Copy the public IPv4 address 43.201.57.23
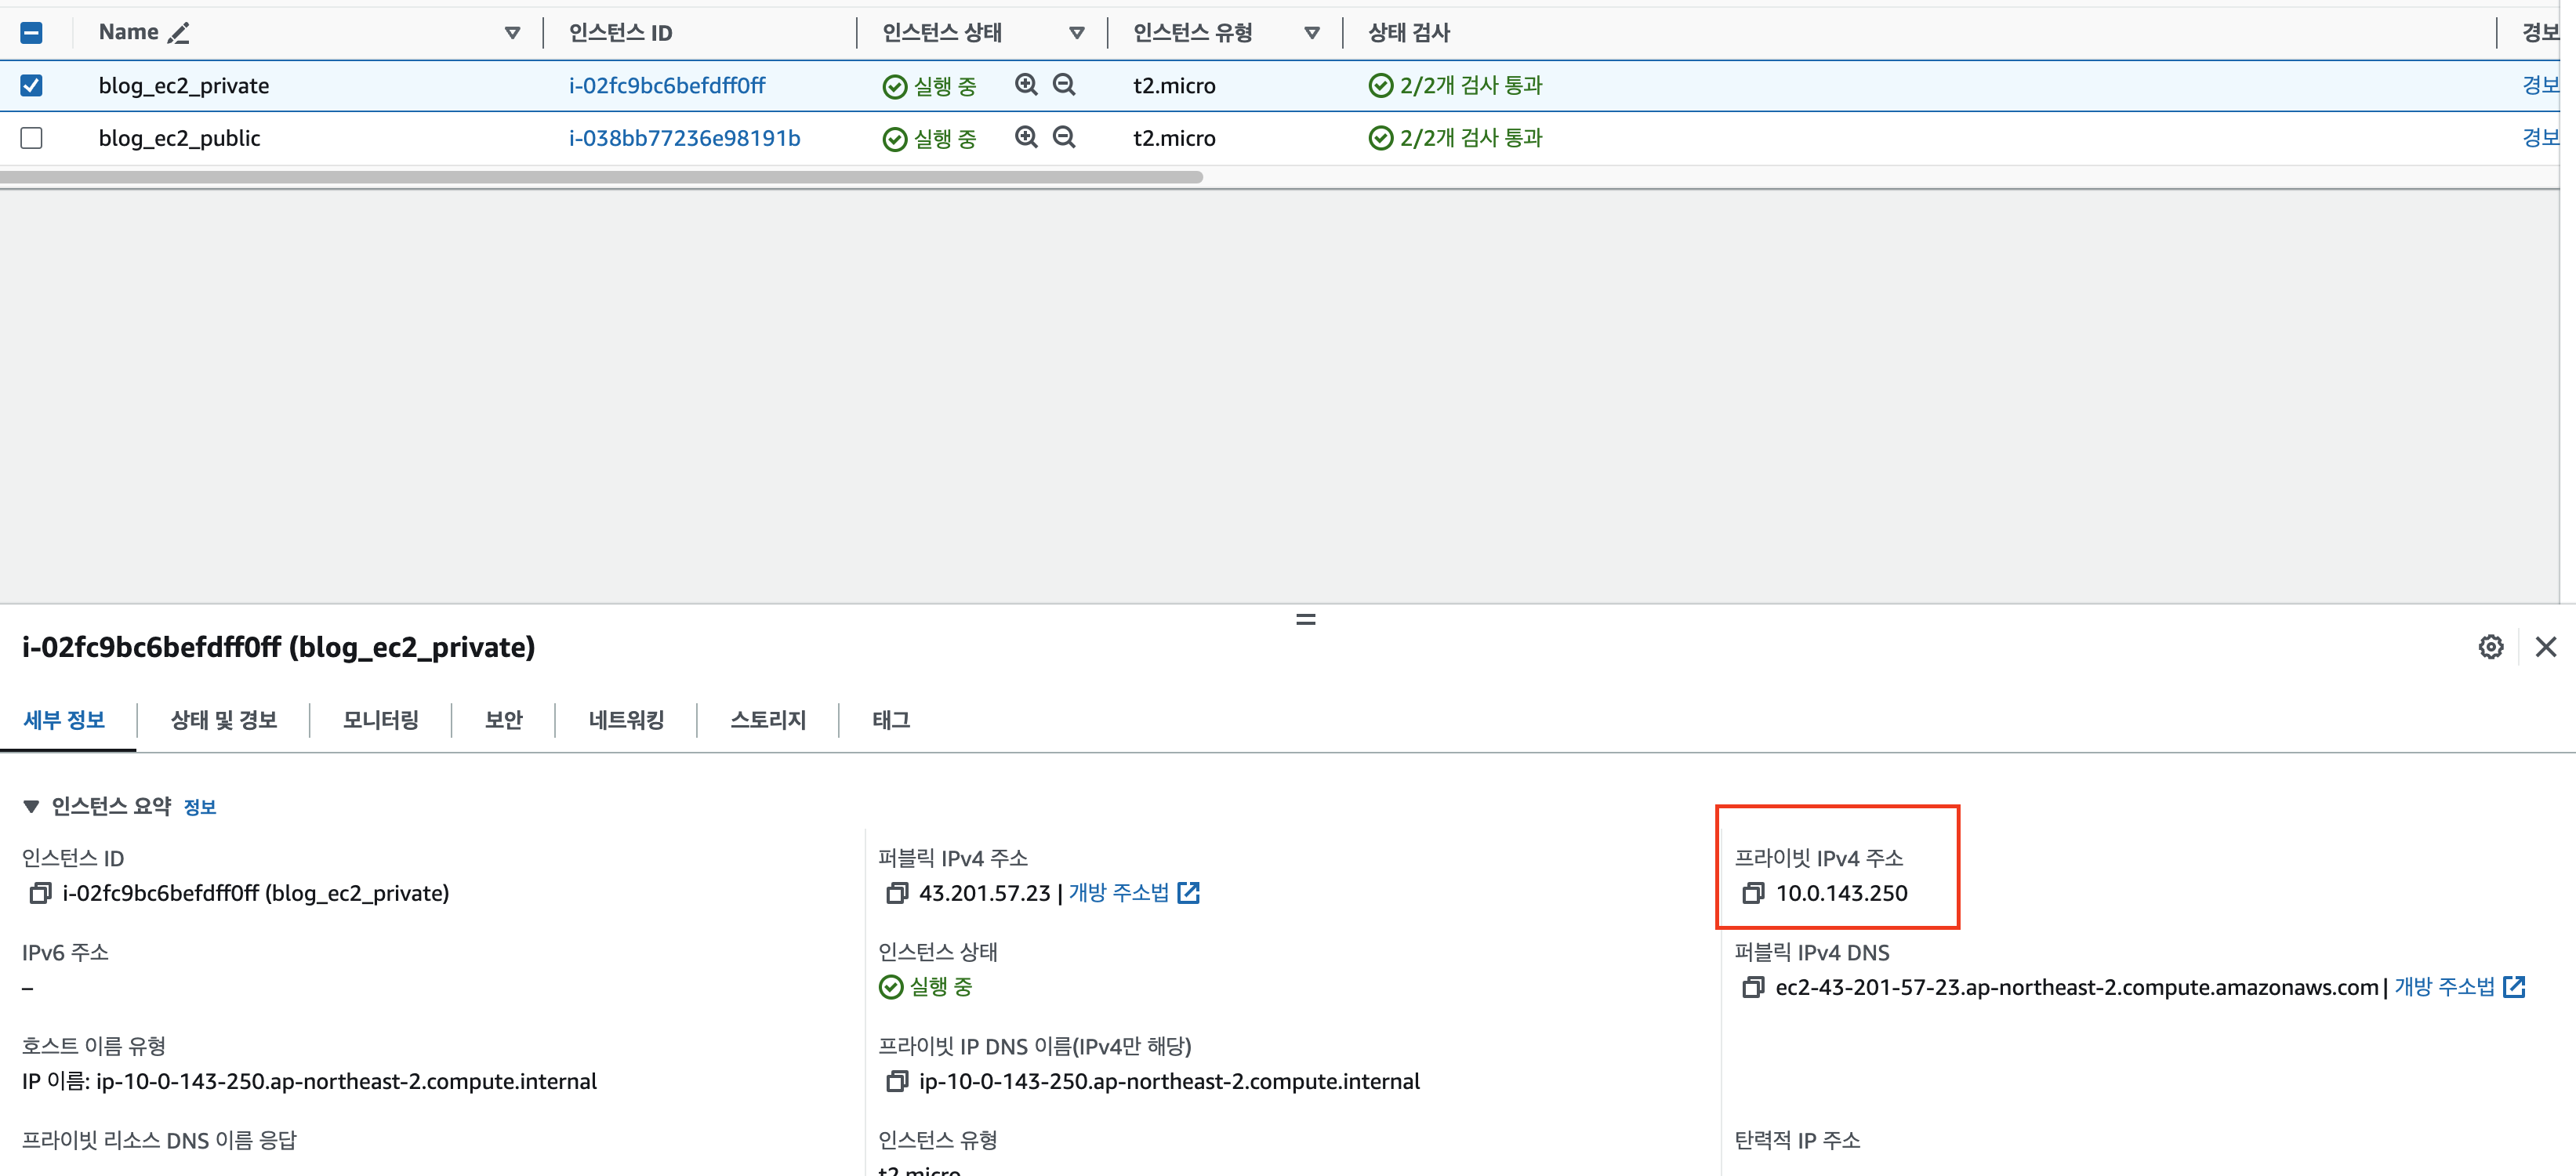The height and width of the screenshot is (1176, 2576). click(x=896, y=893)
